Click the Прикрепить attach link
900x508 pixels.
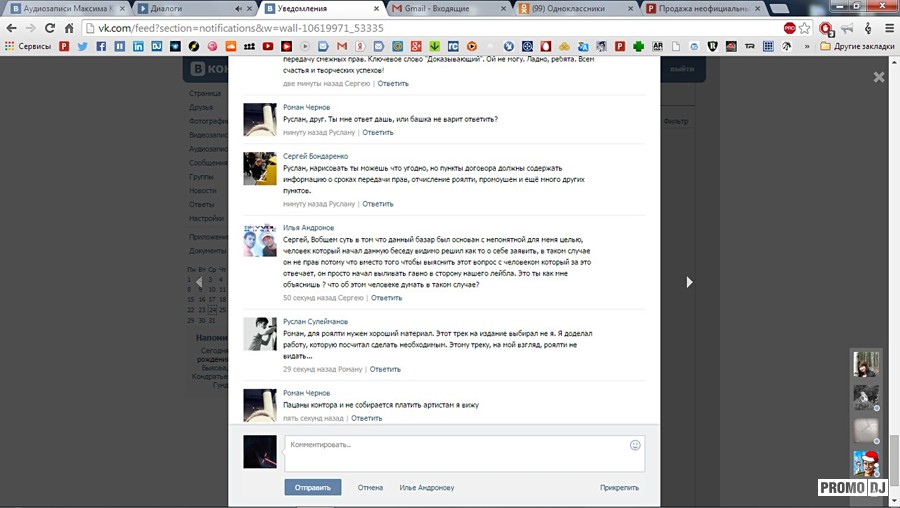[x=619, y=488]
